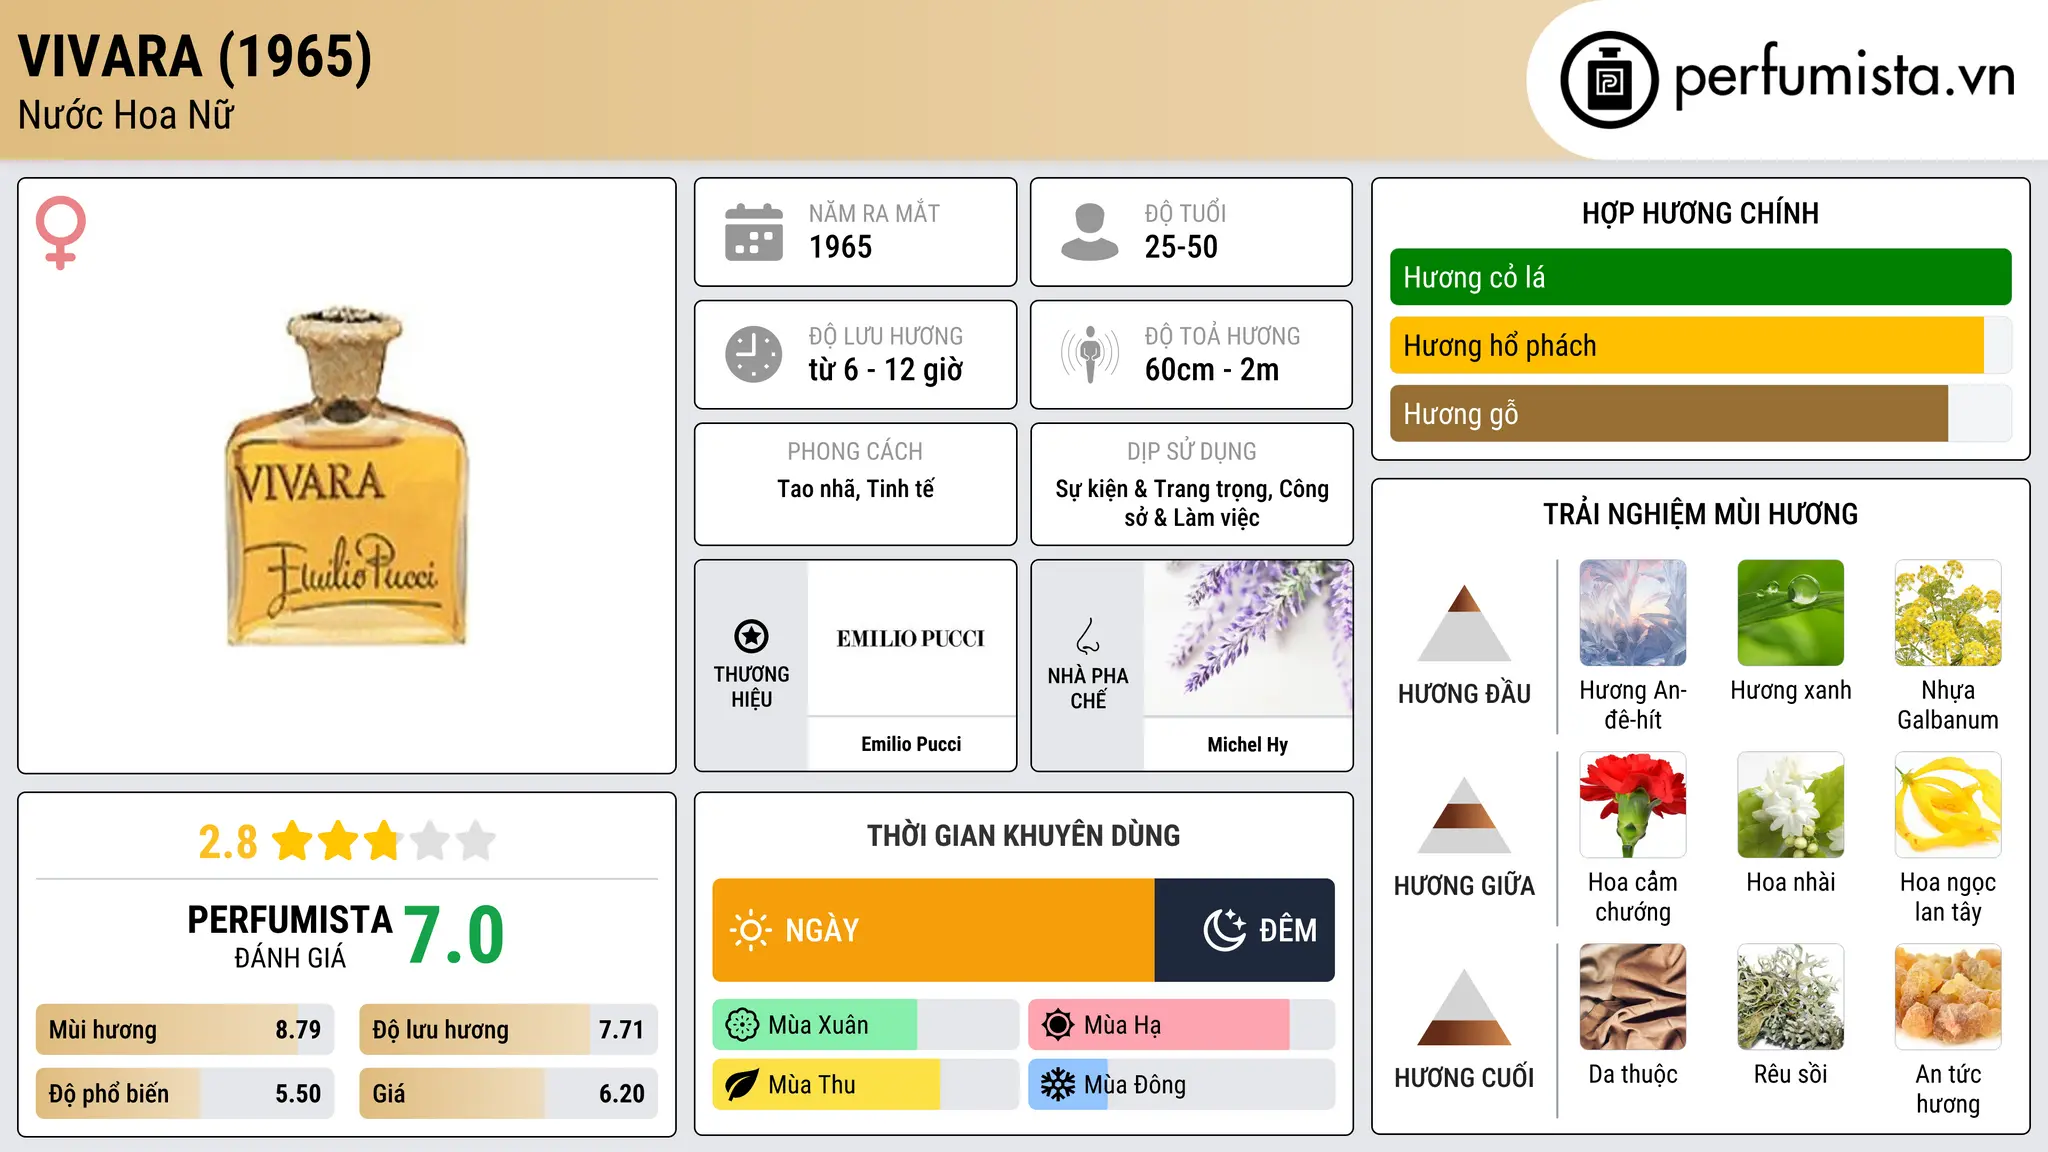Open the Emilio Pucci brand name link
2048x1152 pixels.
point(911,744)
